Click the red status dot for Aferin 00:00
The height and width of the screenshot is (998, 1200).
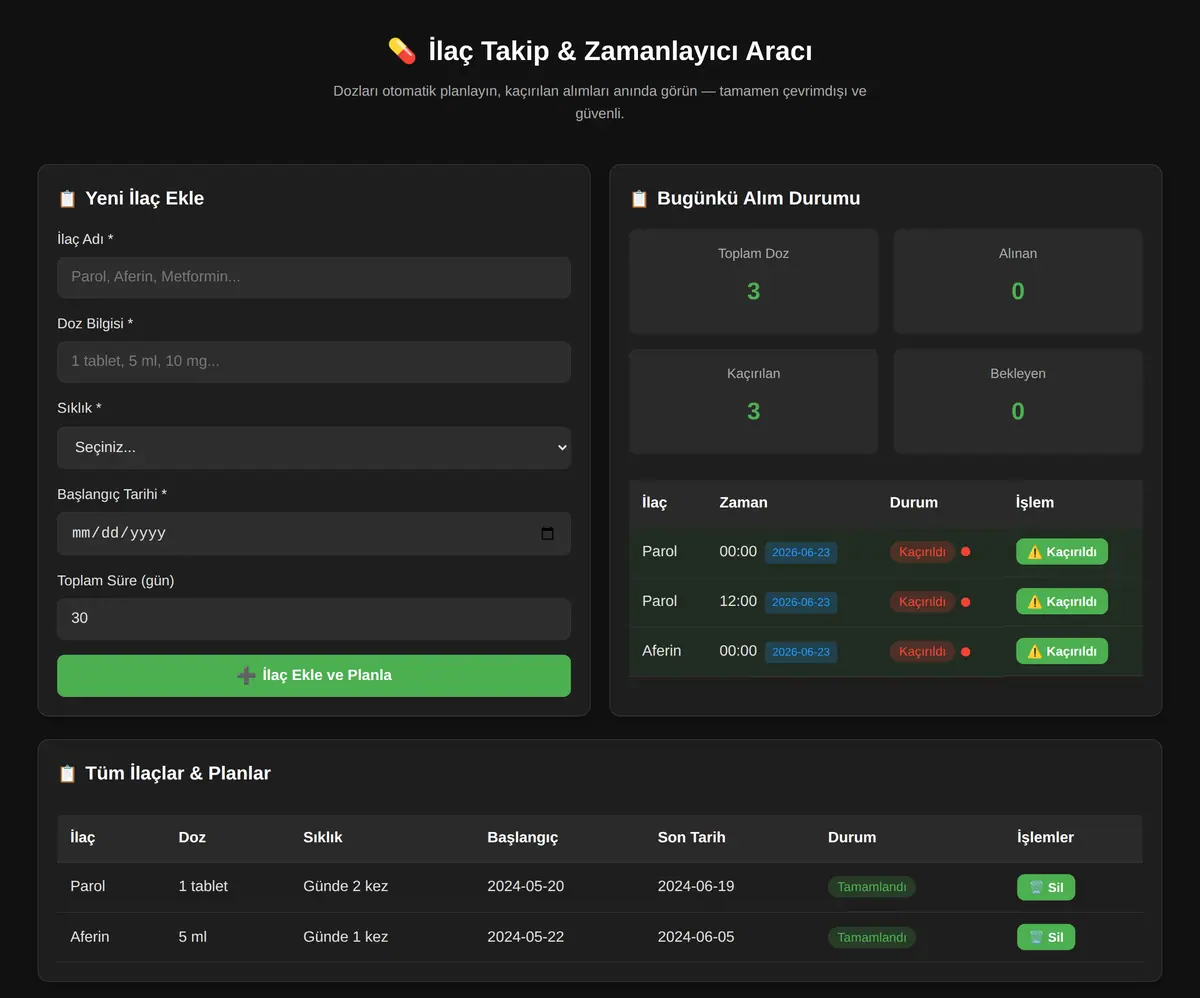click(x=965, y=652)
